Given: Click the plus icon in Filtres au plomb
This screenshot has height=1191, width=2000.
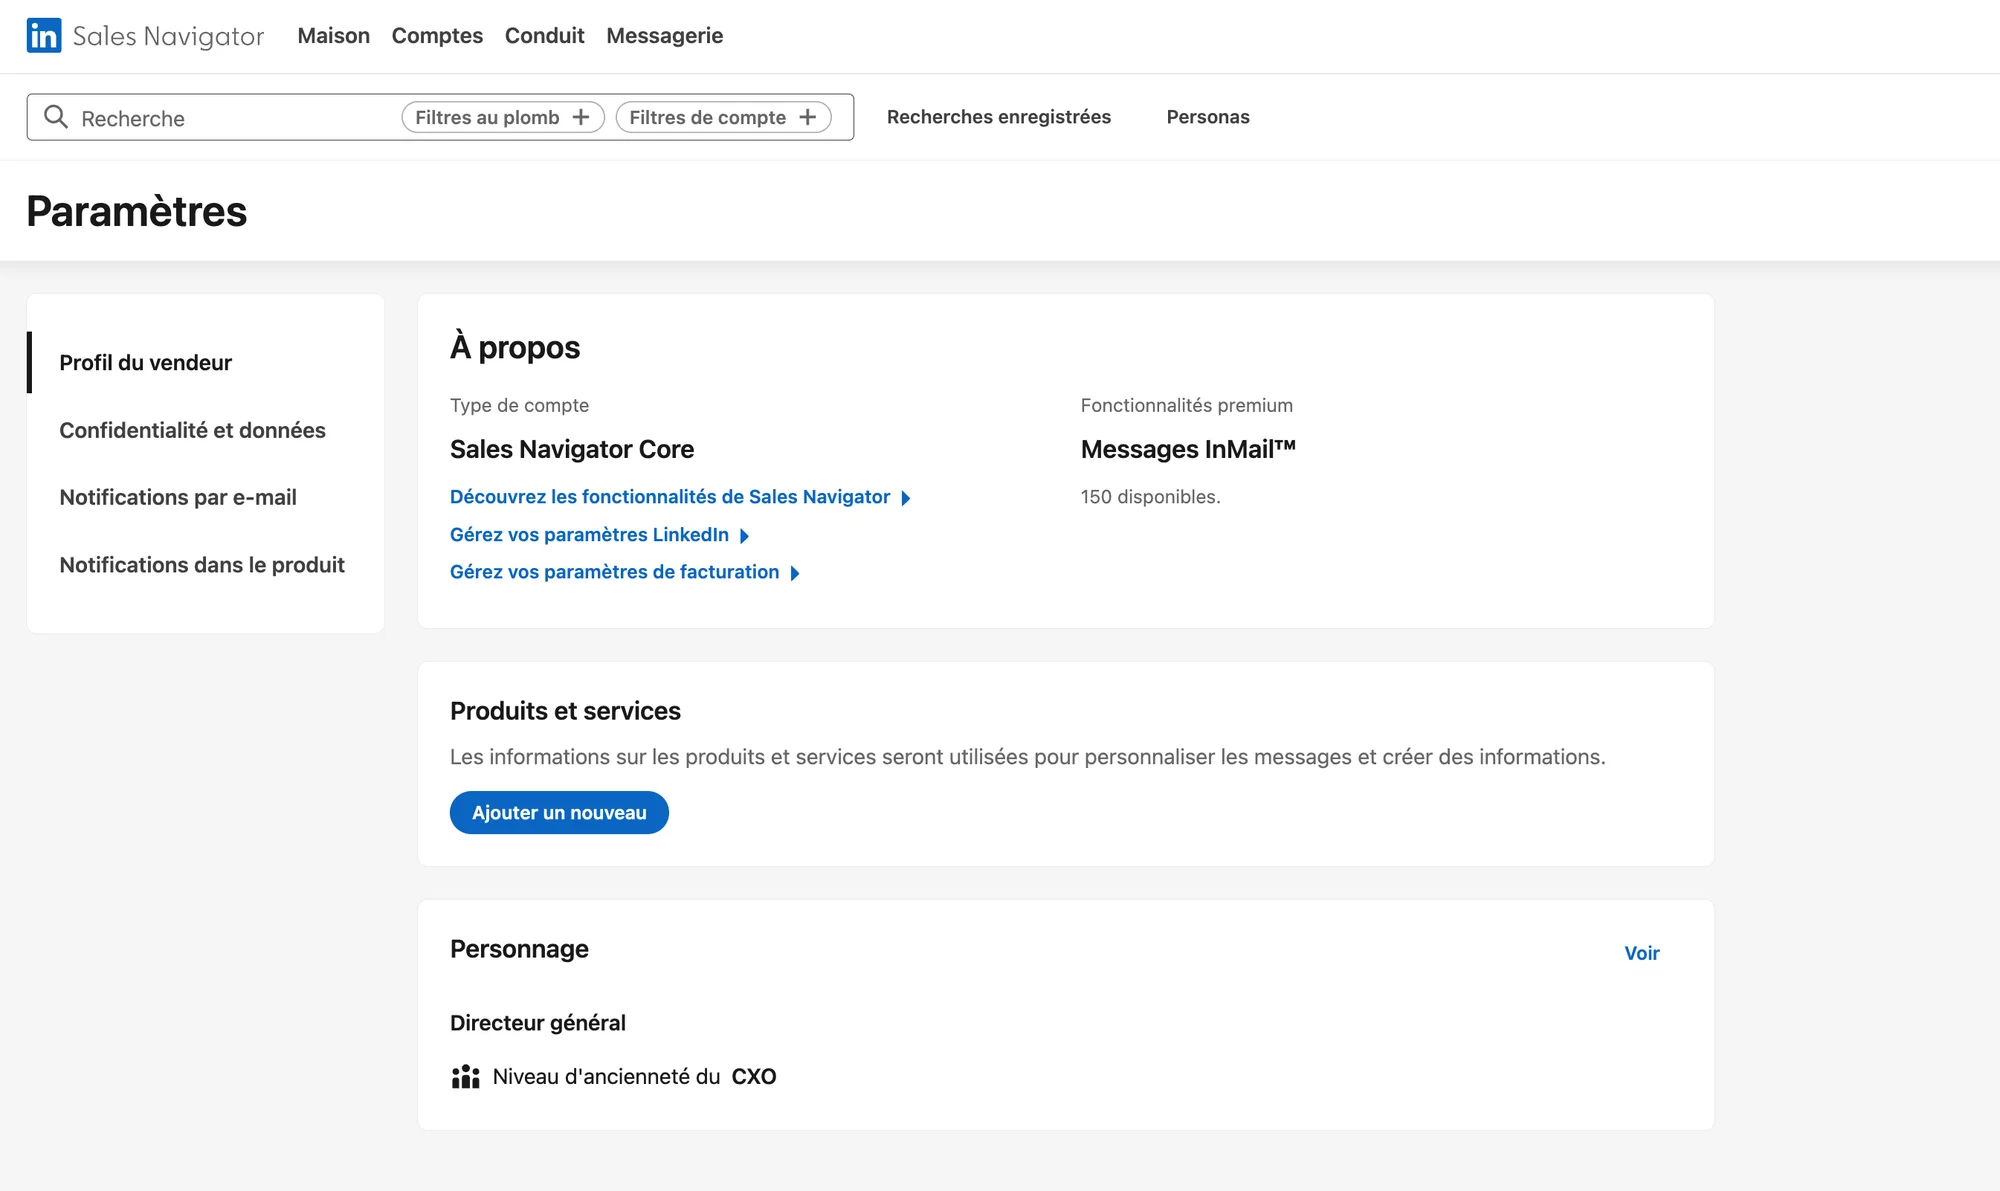Looking at the screenshot, I should coord(581,117).
